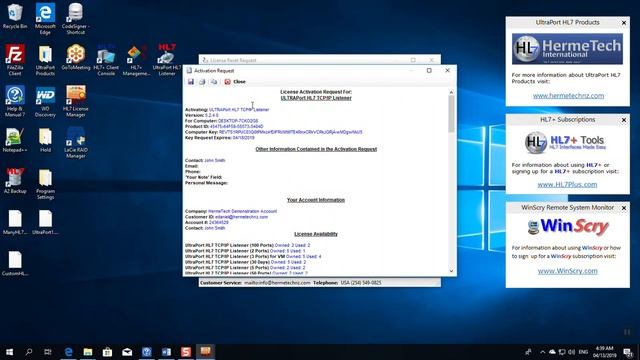Screen dimensions: 640x360
Task: Open WD Discovery desktop icon
Action: 45,101
